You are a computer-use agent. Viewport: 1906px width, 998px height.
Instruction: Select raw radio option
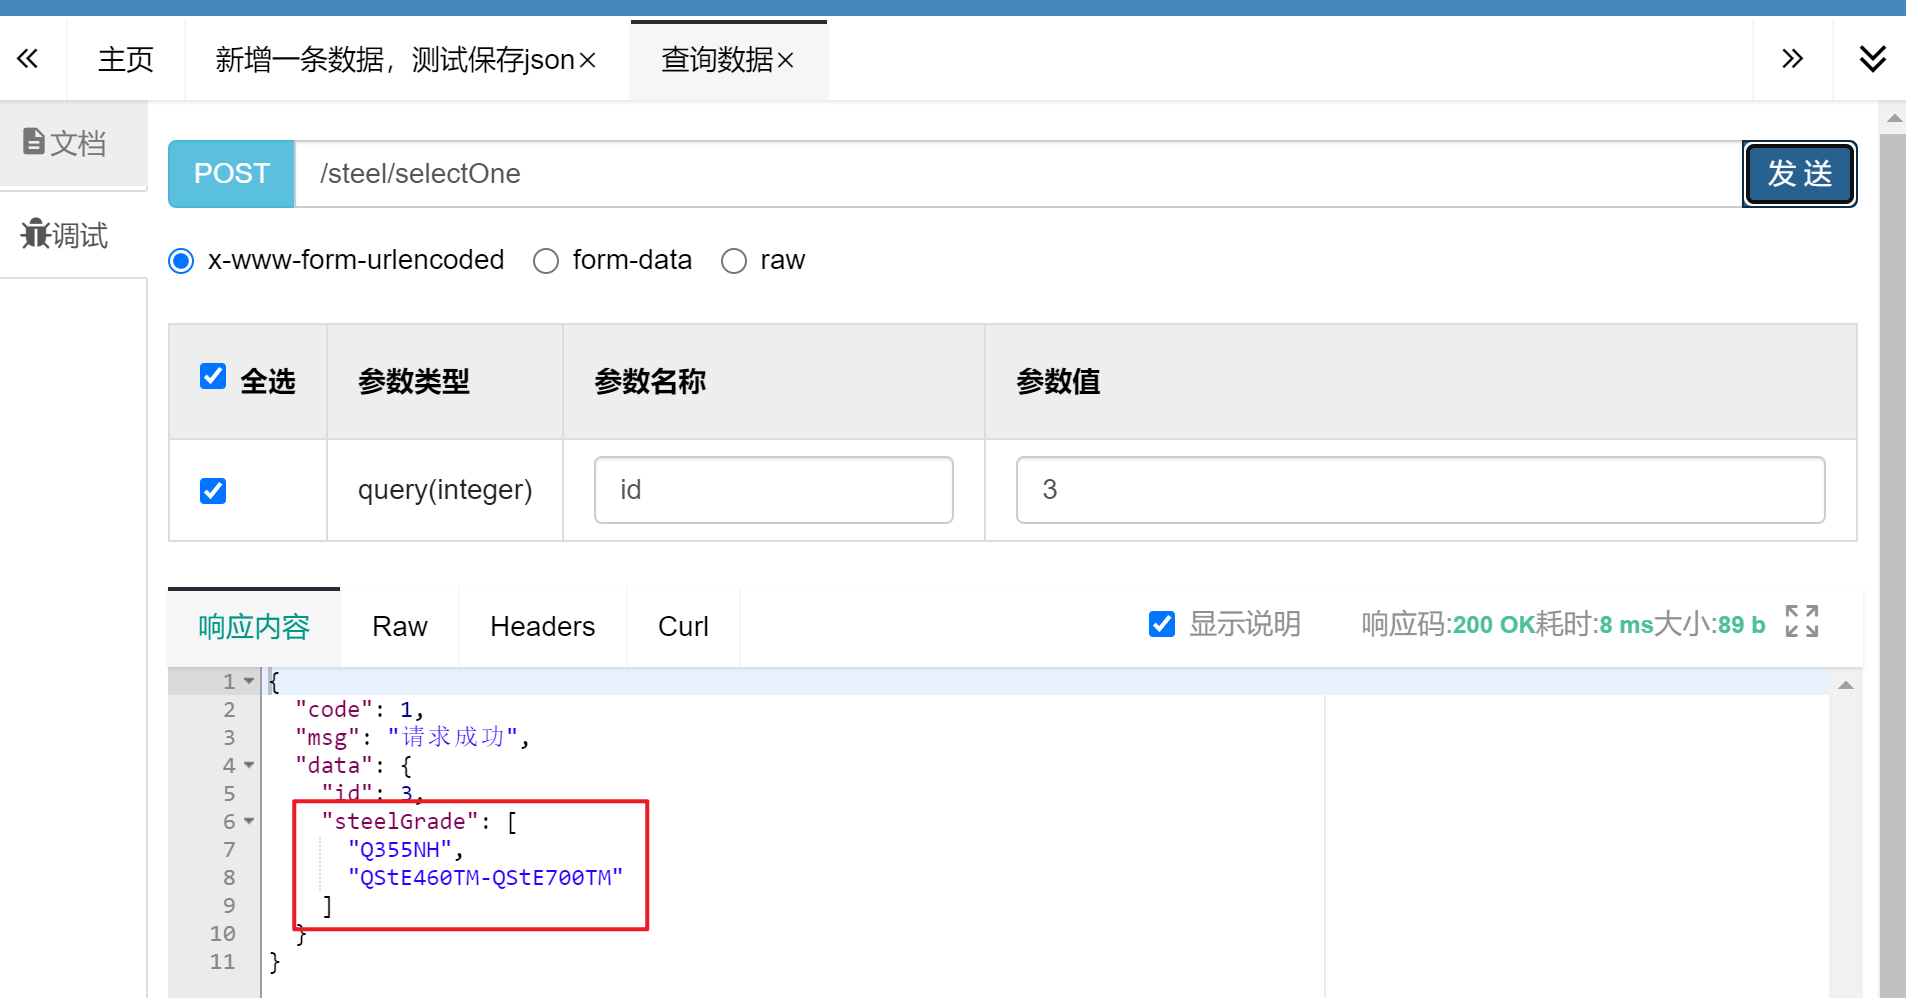pyautogui.click(x=734, y=261)
